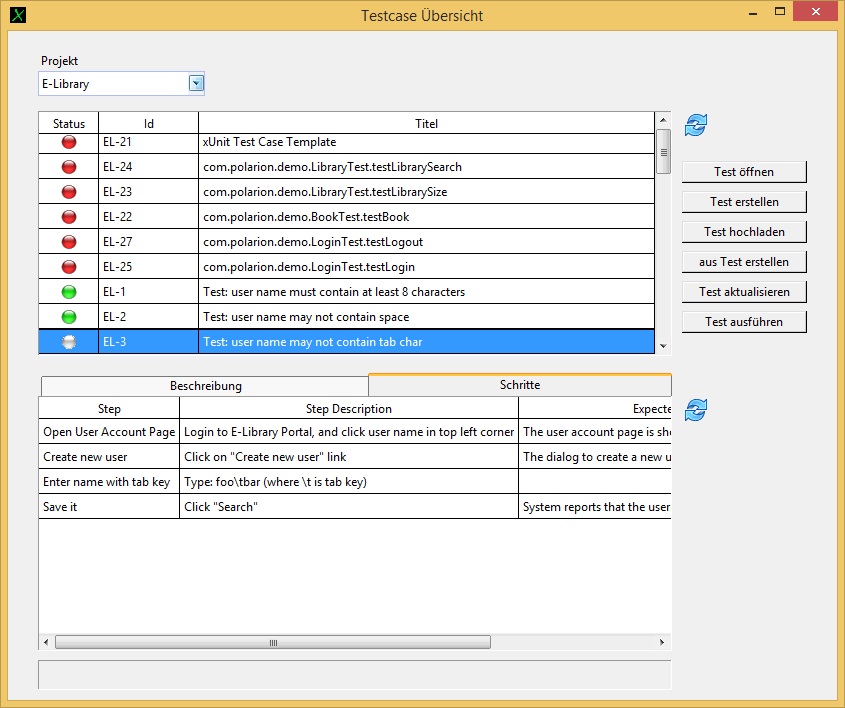Select the Schritte tab
Image resolution: width=845 pixels, height=708 pixels.
(519, 385)
